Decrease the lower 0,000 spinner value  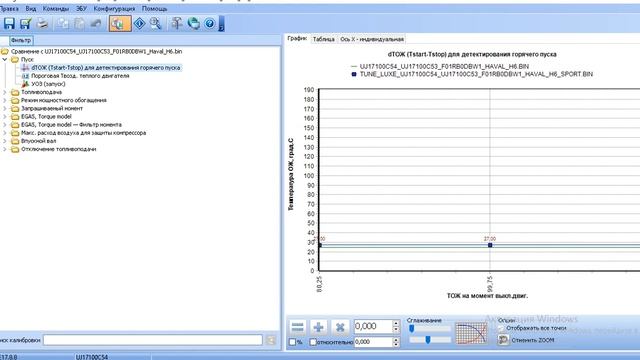(396, 344)
